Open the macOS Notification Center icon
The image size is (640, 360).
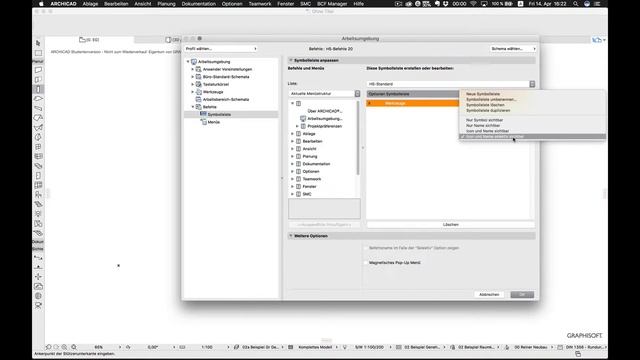[597, 4]
